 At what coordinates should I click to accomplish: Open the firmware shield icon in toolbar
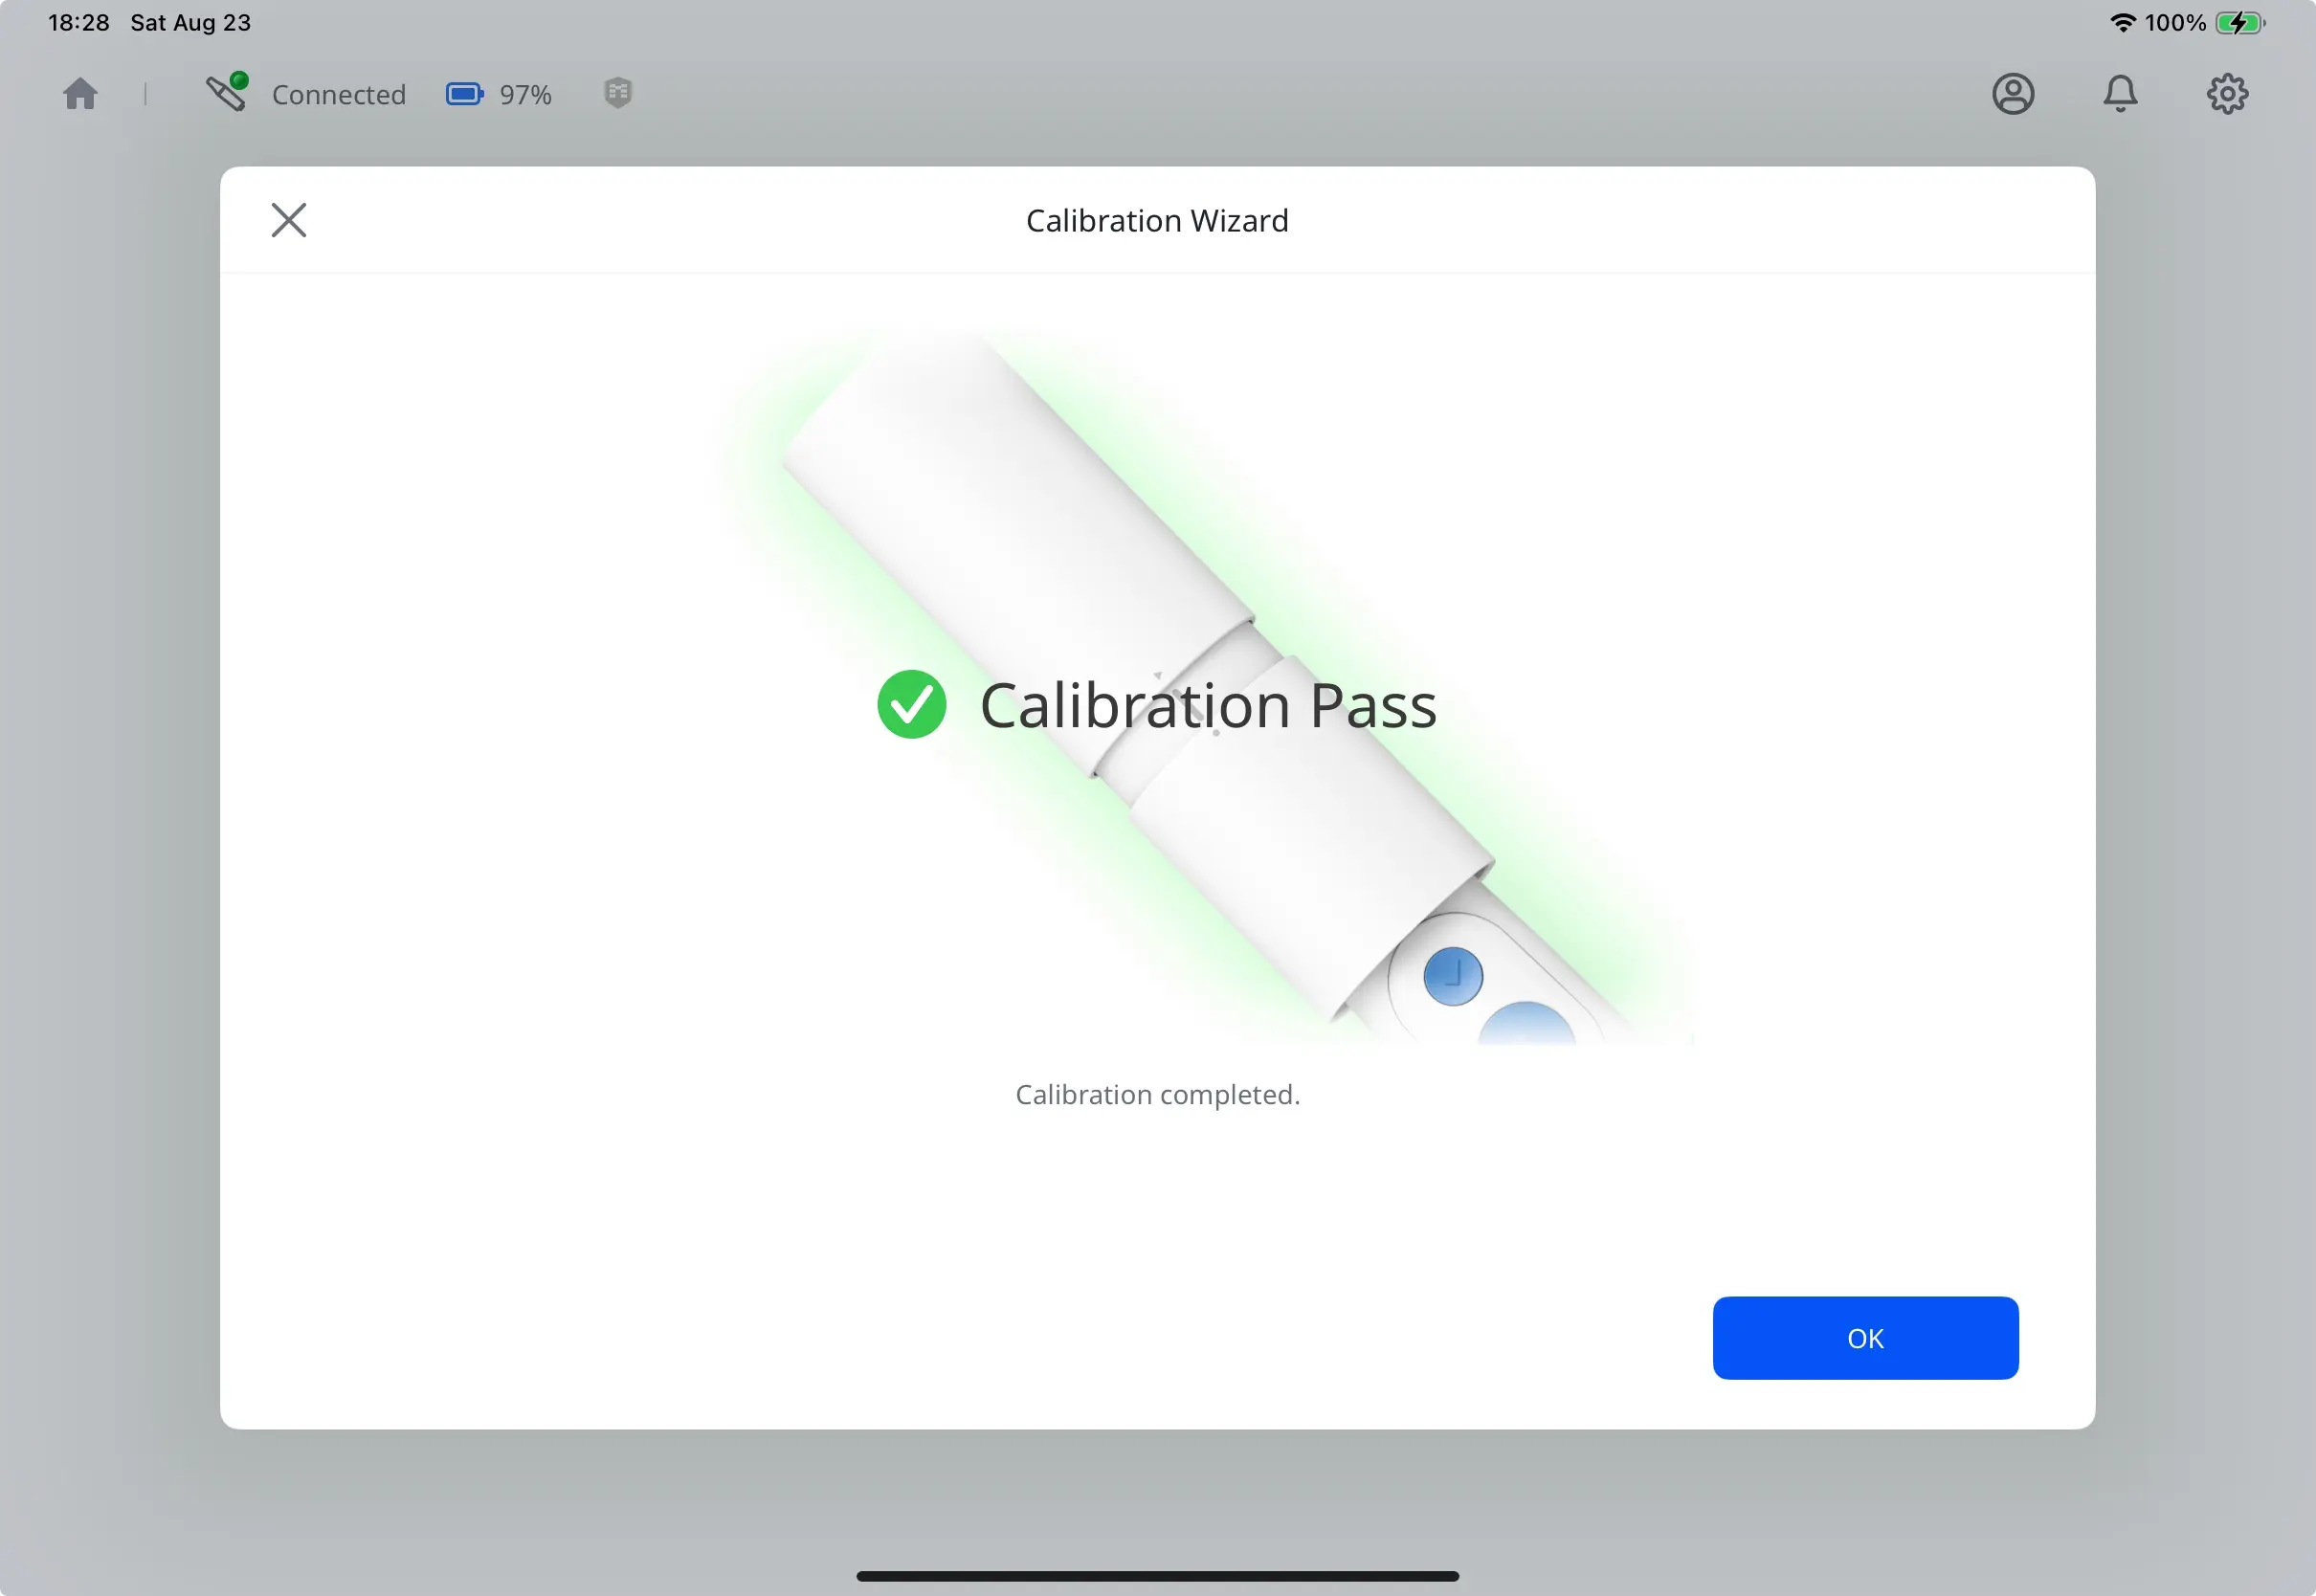pyautogui.click(x=617, y=93)
